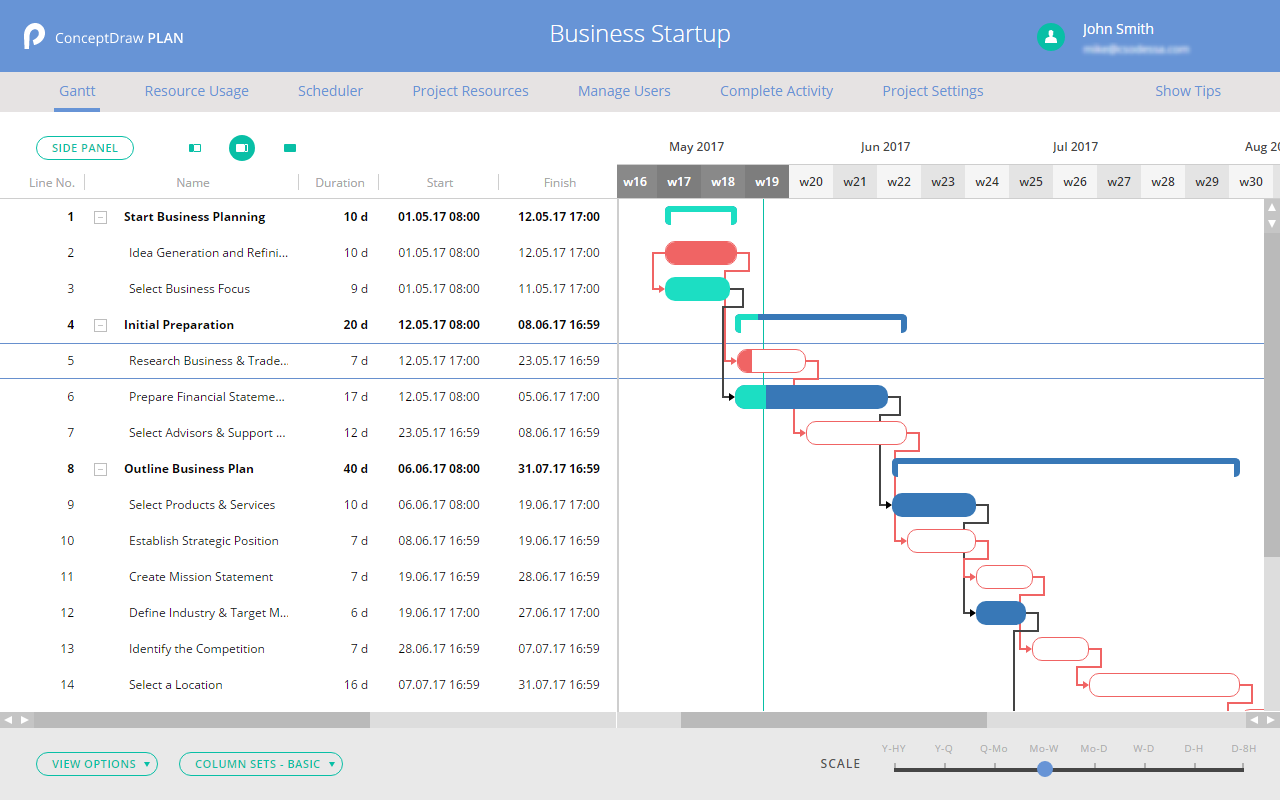Open the Column Sets - Basic dropdown

click(x=261, y=764)
